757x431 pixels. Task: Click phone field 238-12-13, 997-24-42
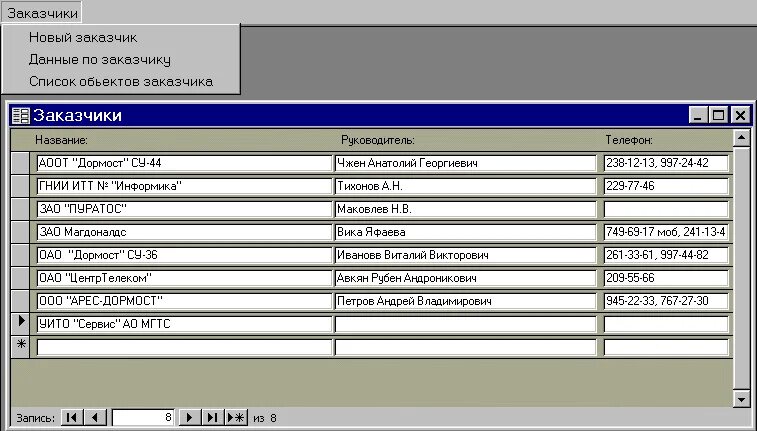pos(666,163)
